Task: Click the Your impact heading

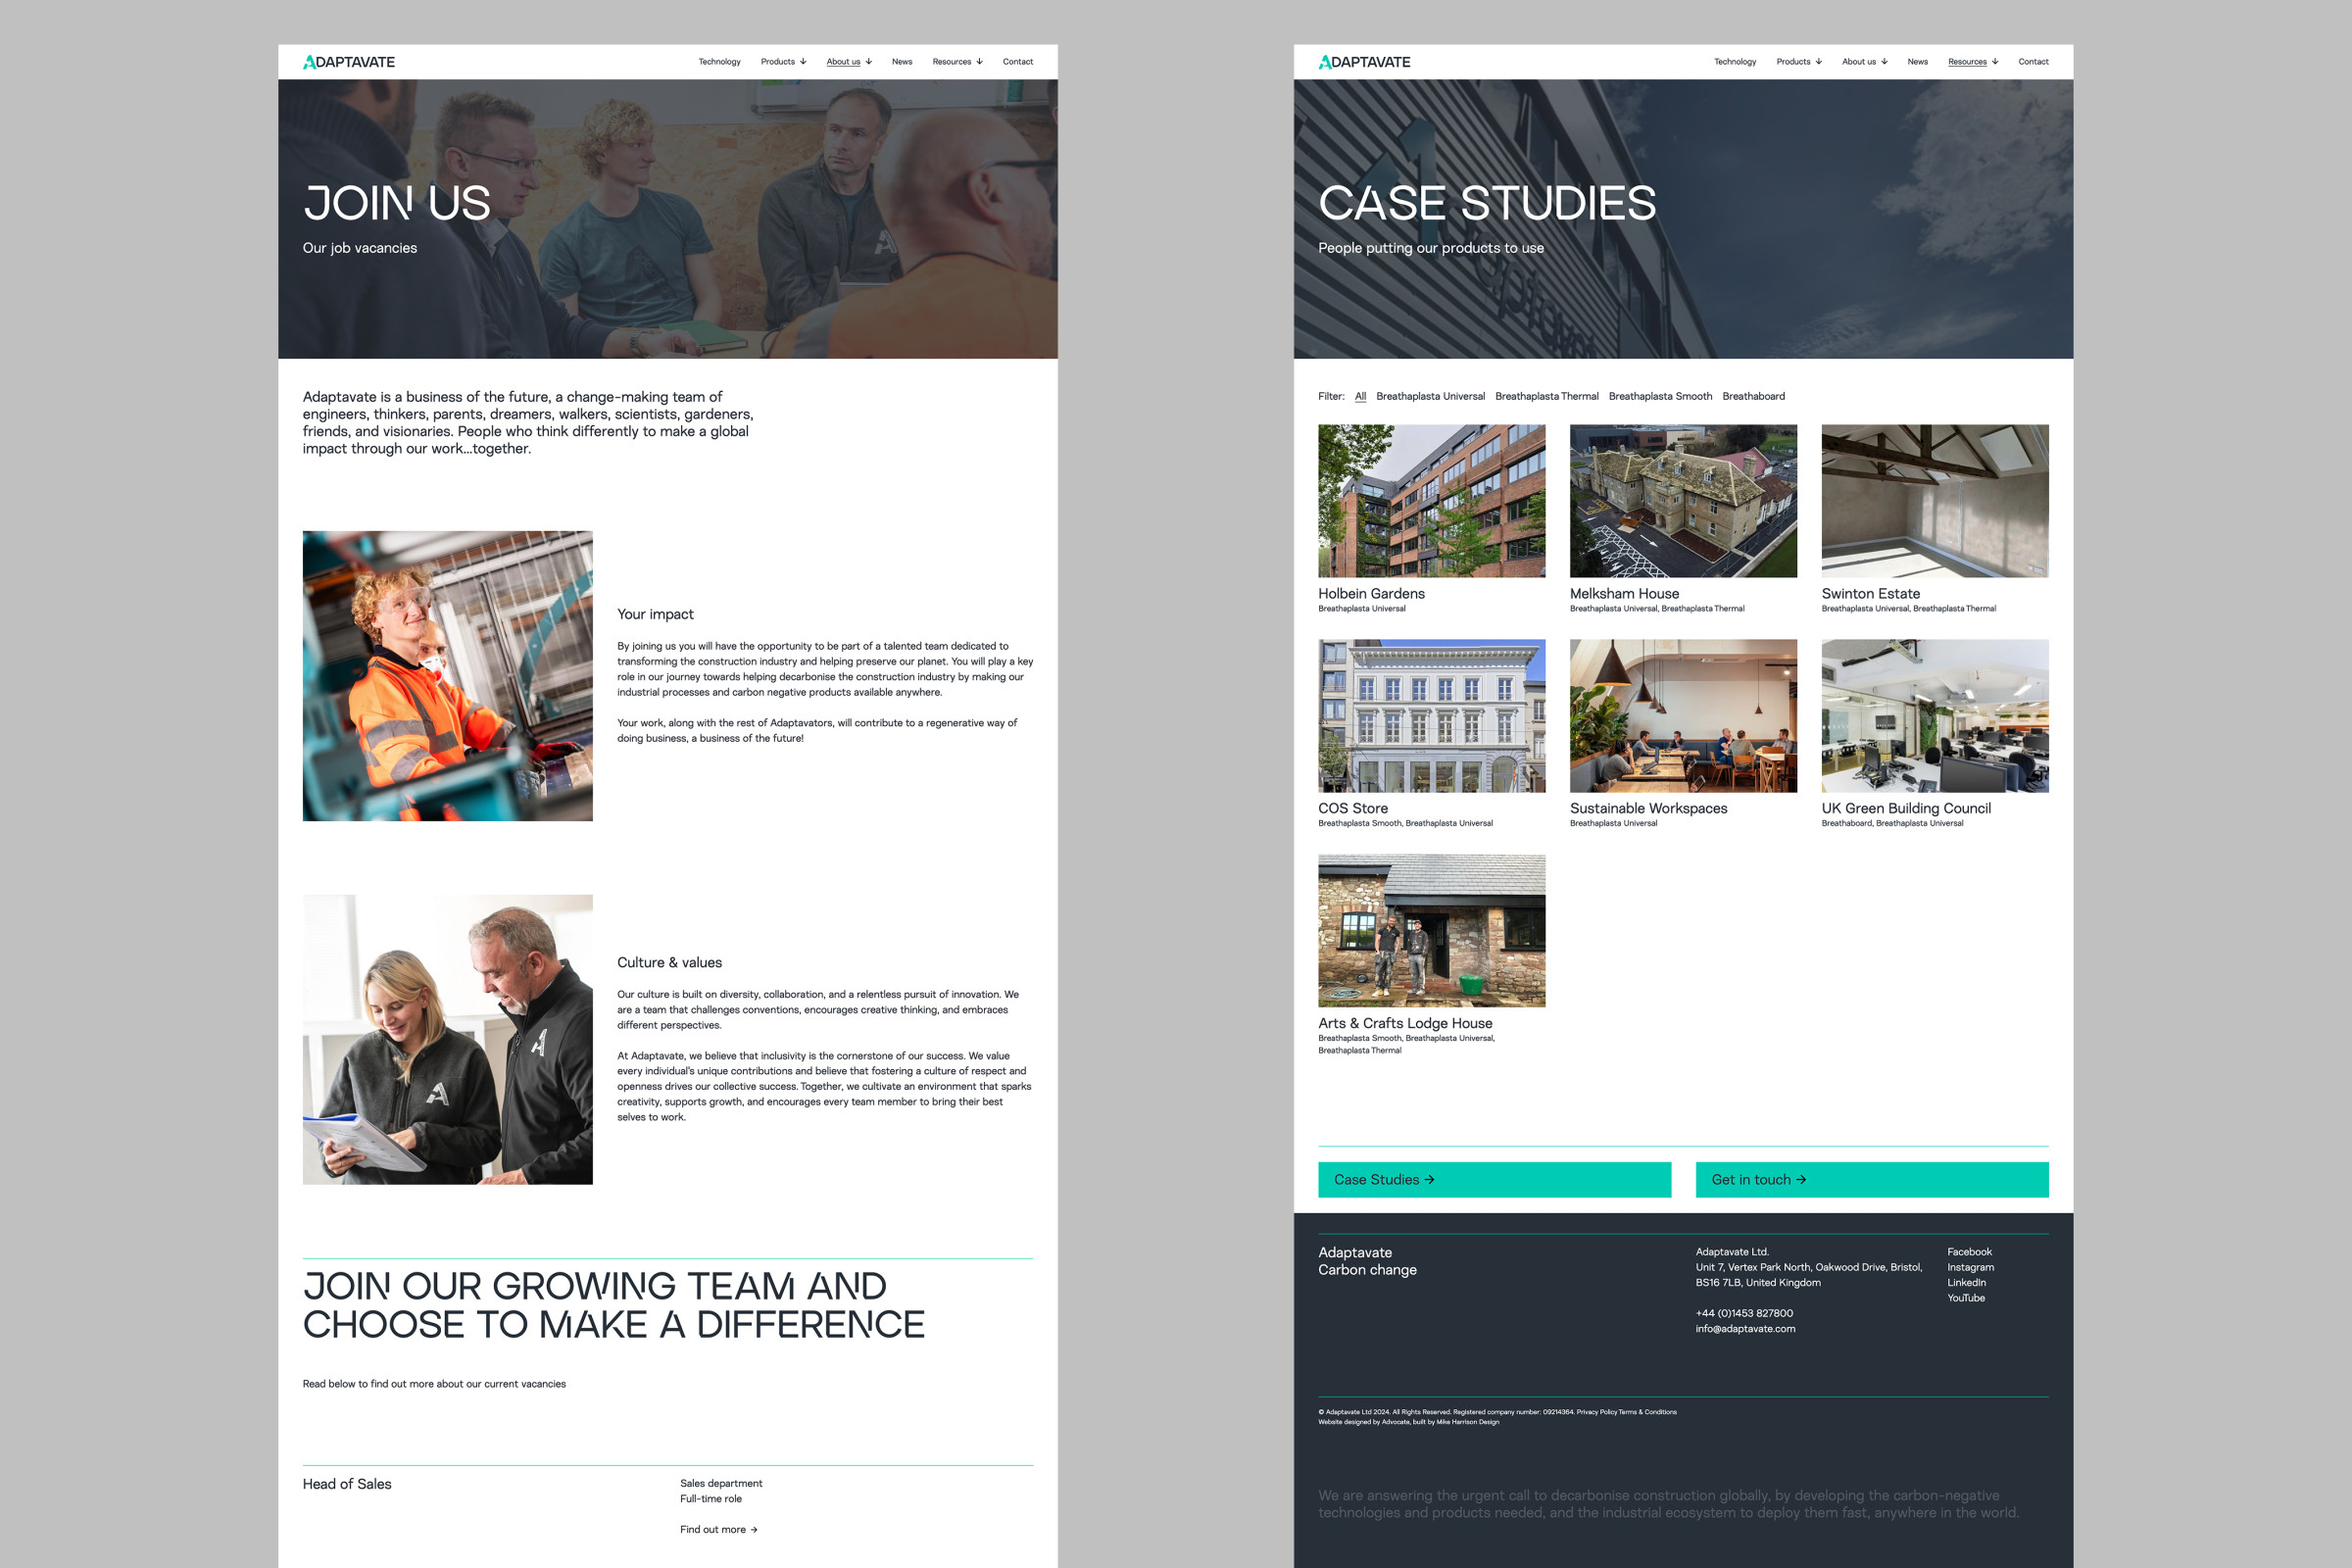Action: pyautogui.click(x=655, y=614)
